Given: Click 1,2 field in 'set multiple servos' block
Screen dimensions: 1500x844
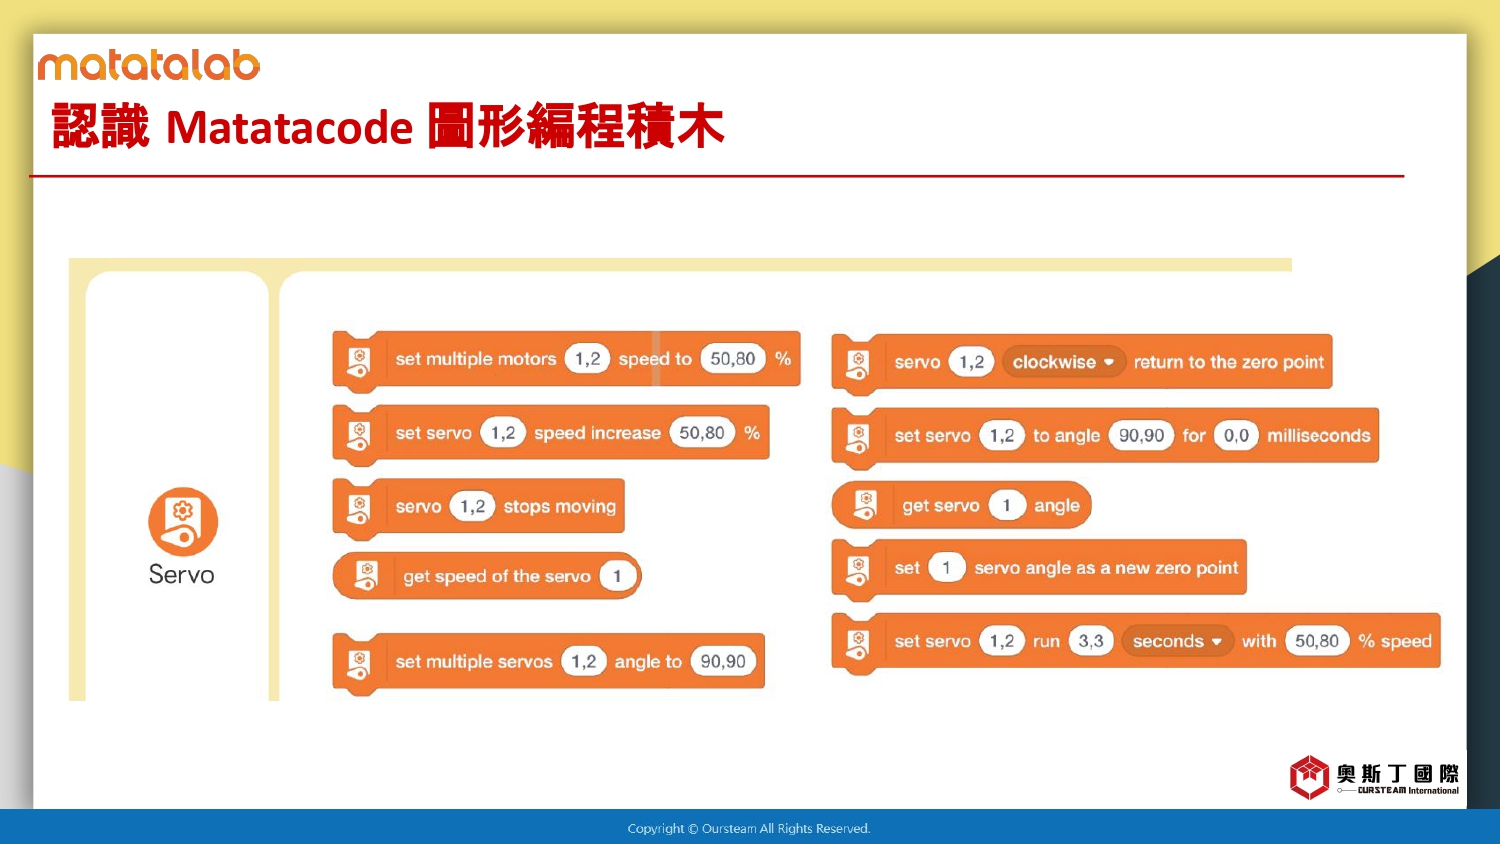Looking at the screenshot, I should (x=584, y=661).
